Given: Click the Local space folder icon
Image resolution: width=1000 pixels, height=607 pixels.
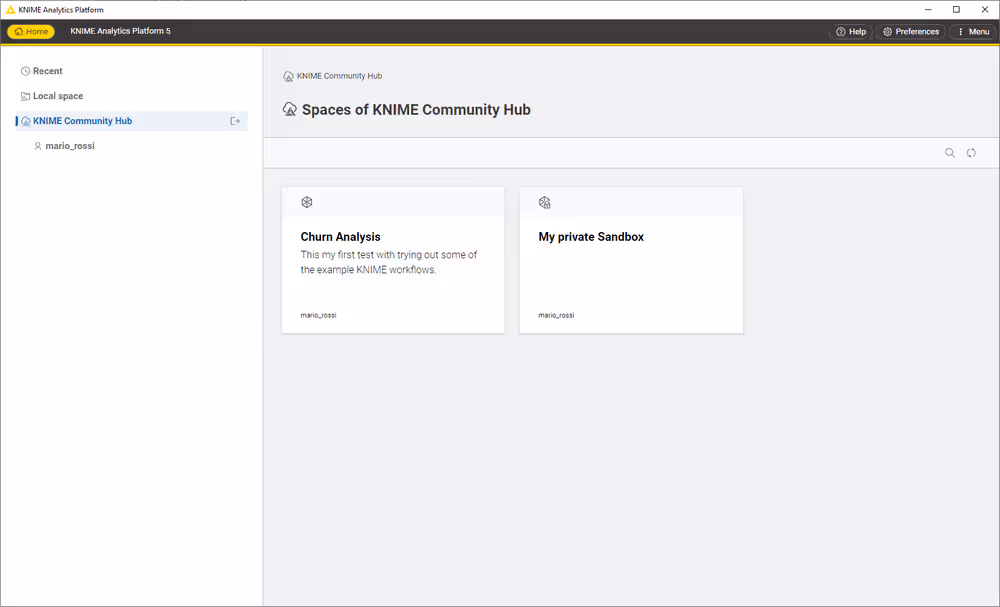Looking at the screenshot, I should point(25,96).
